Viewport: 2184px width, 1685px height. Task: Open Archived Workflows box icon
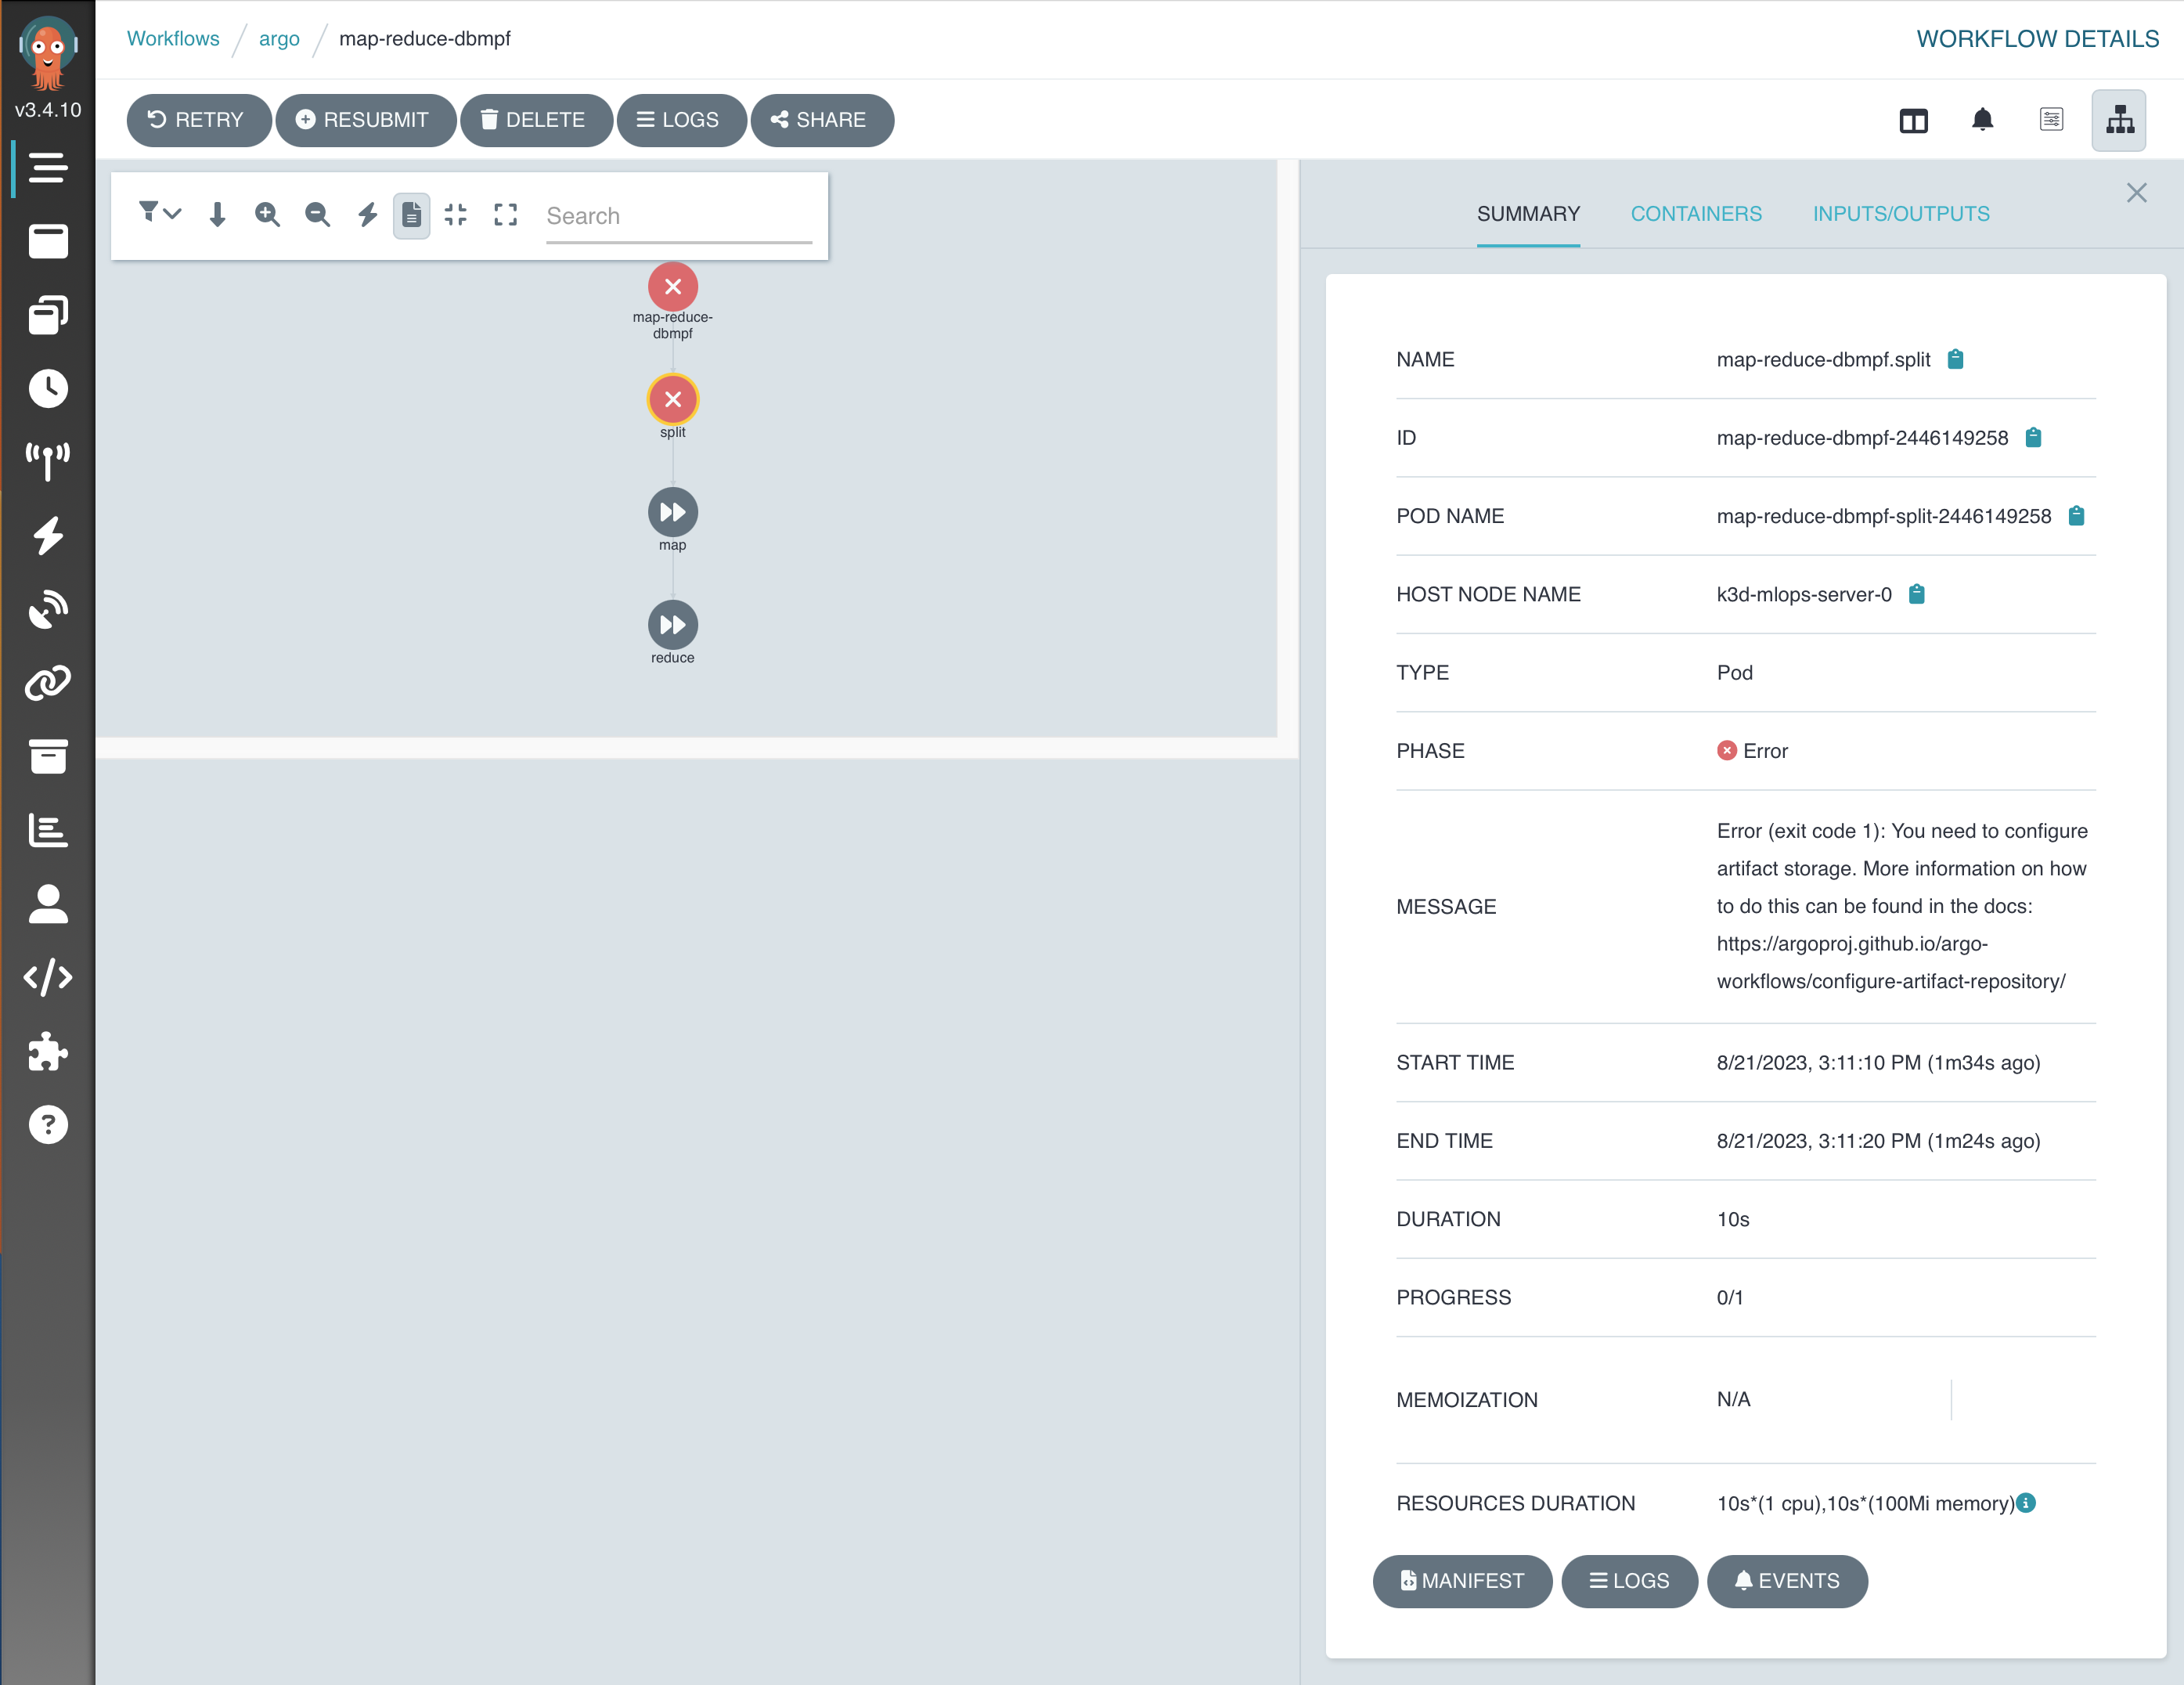click(48, 757)
